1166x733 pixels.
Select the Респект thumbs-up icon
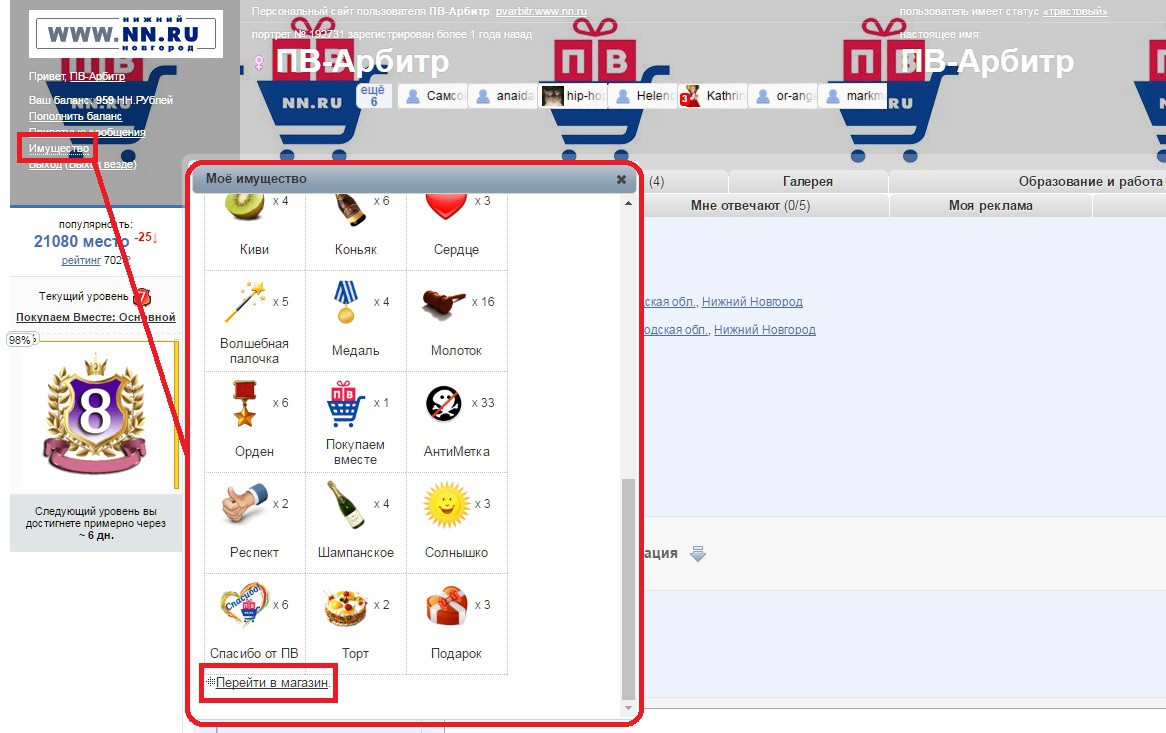[245, 503]
